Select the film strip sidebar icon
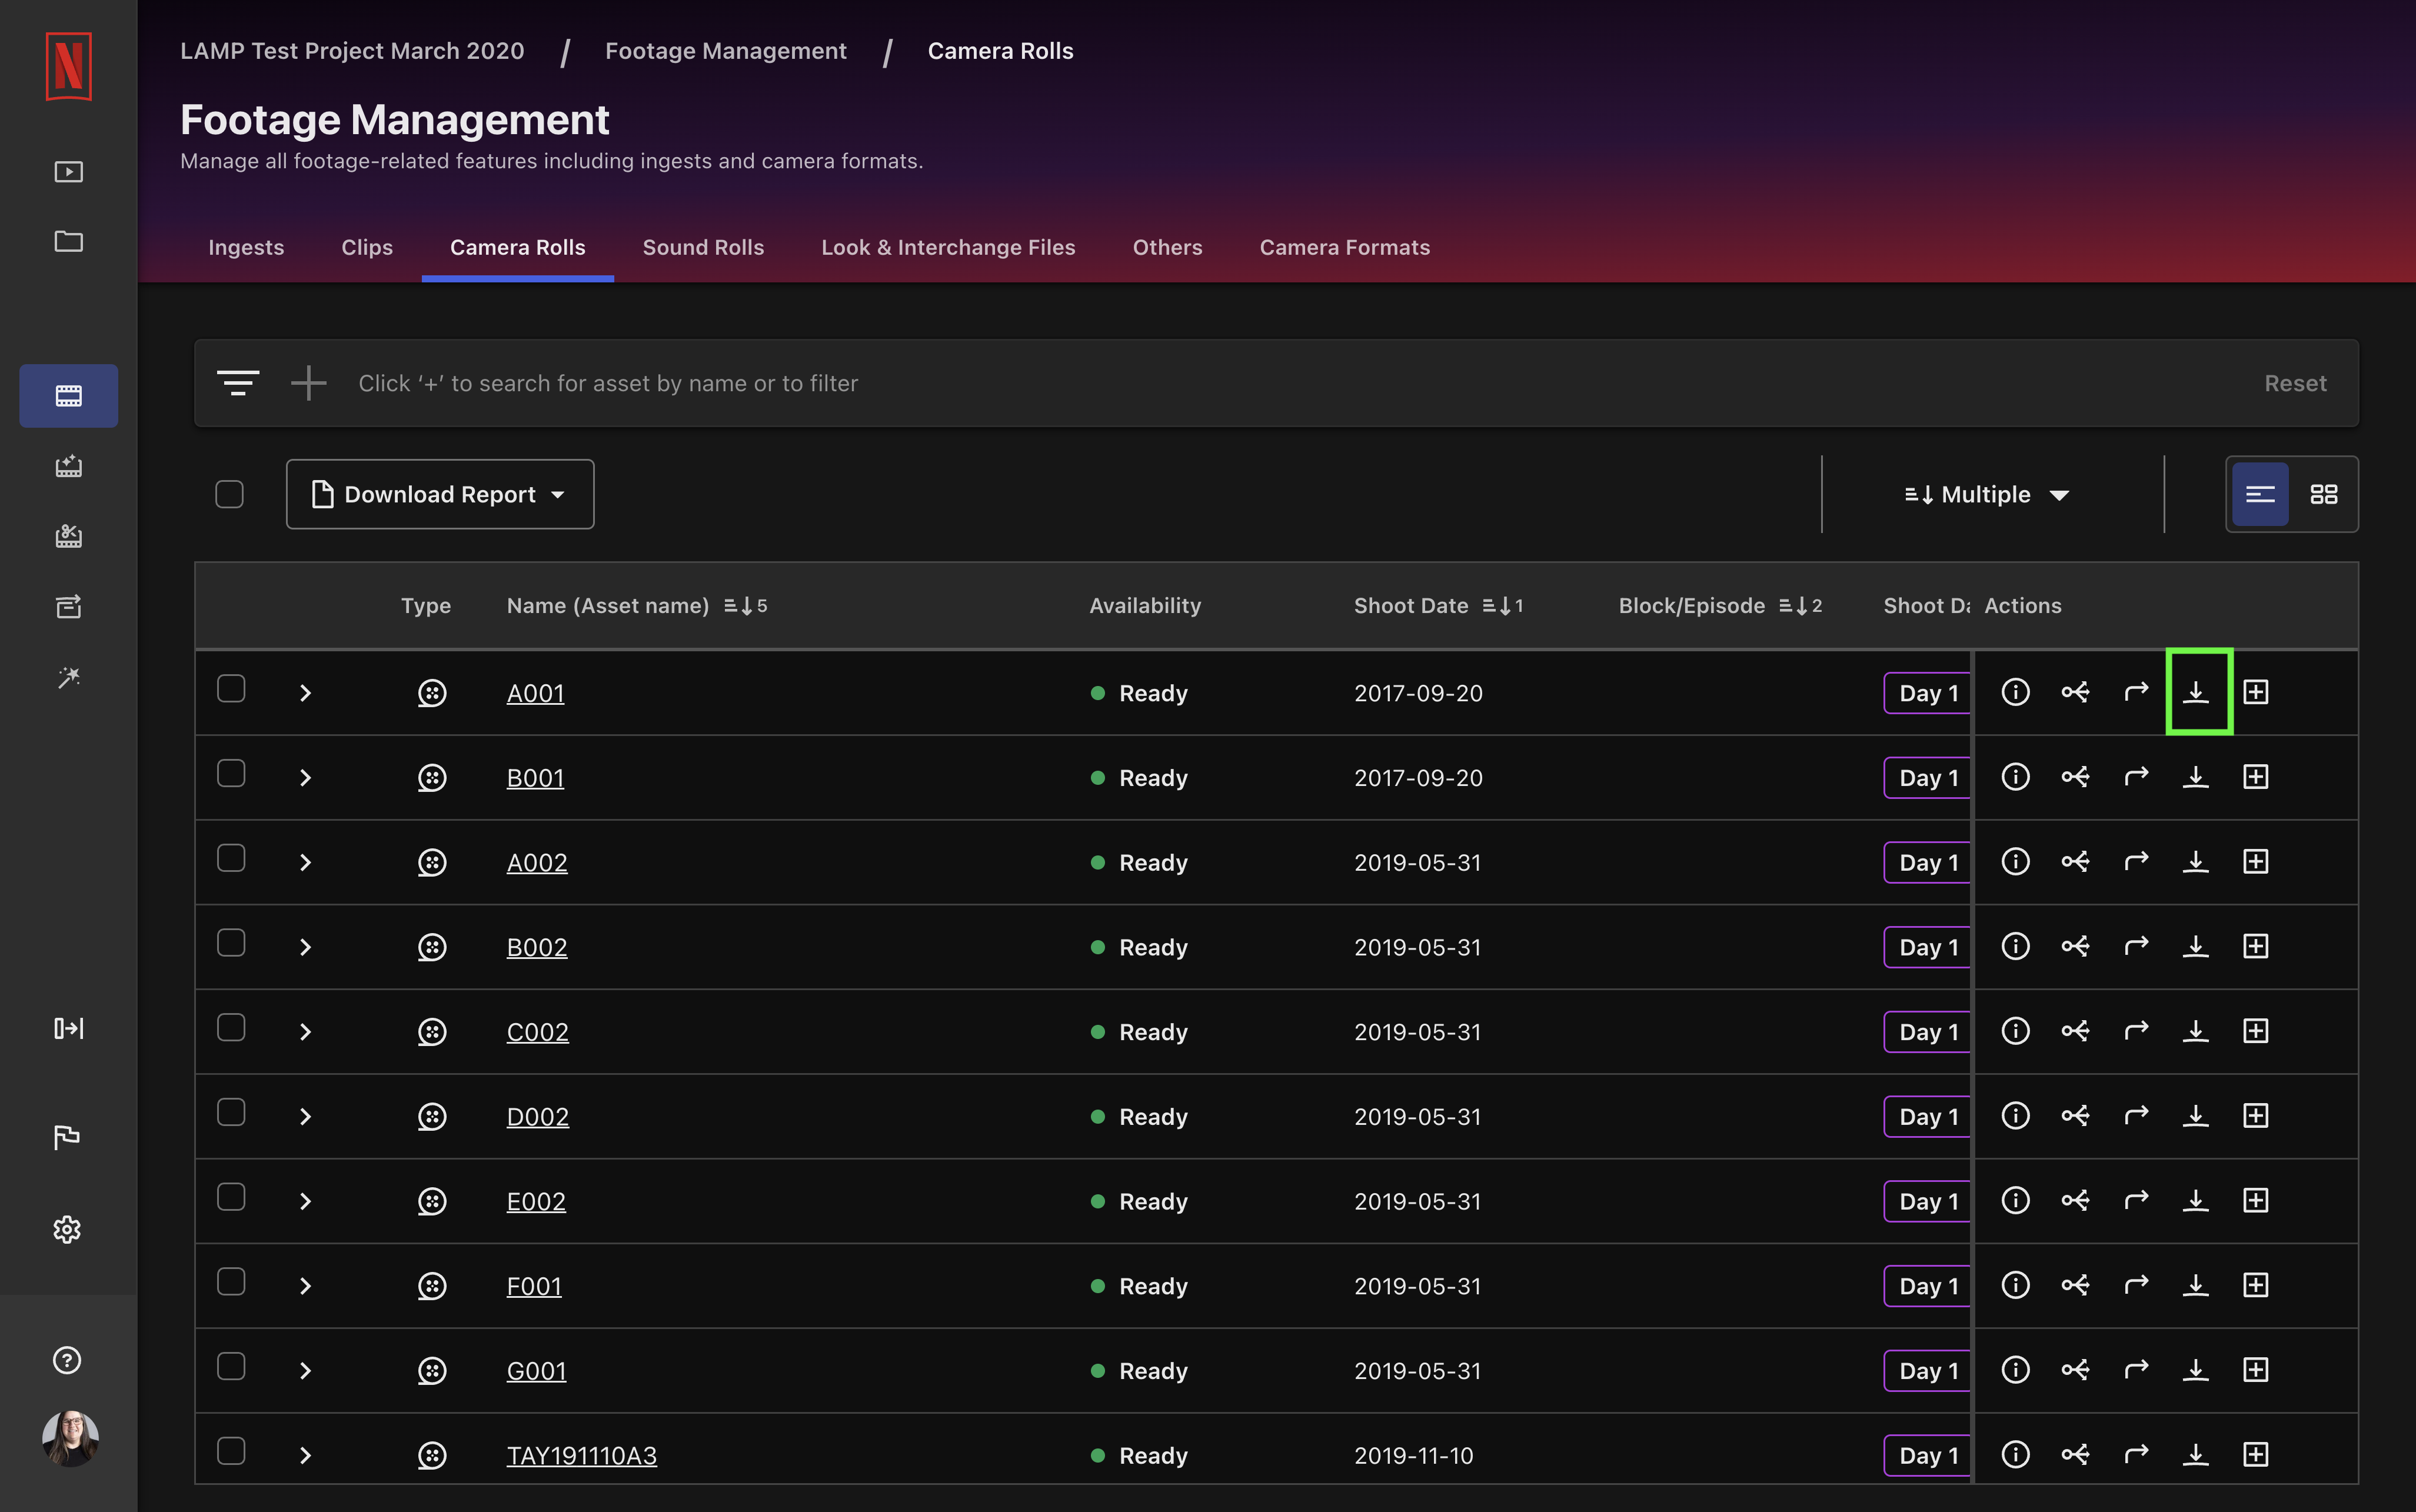 [x=68, y=395]
